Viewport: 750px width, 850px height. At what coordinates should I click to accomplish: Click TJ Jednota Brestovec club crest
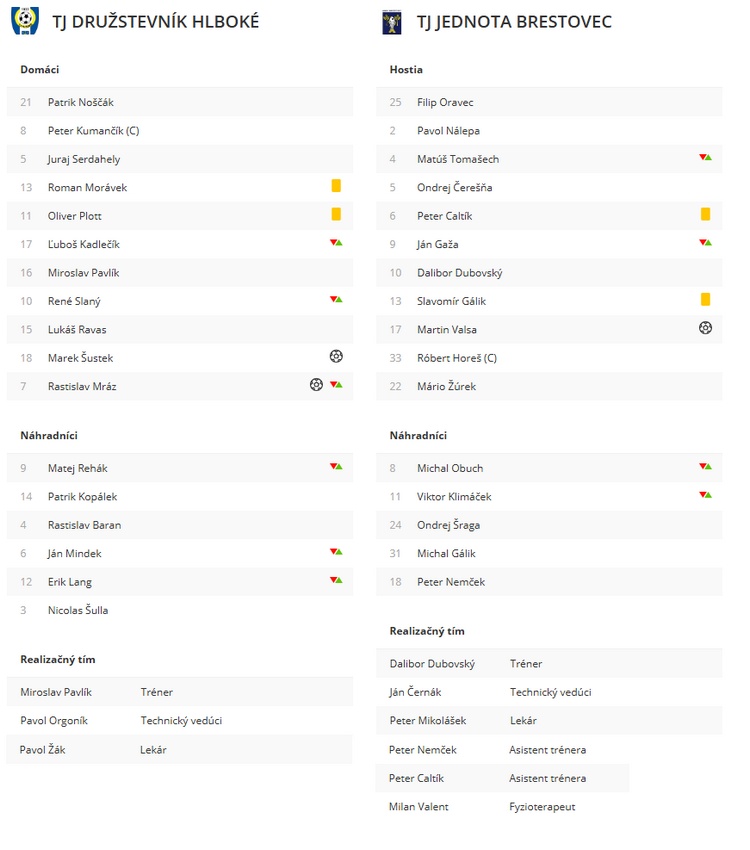(x=392, y=22)
